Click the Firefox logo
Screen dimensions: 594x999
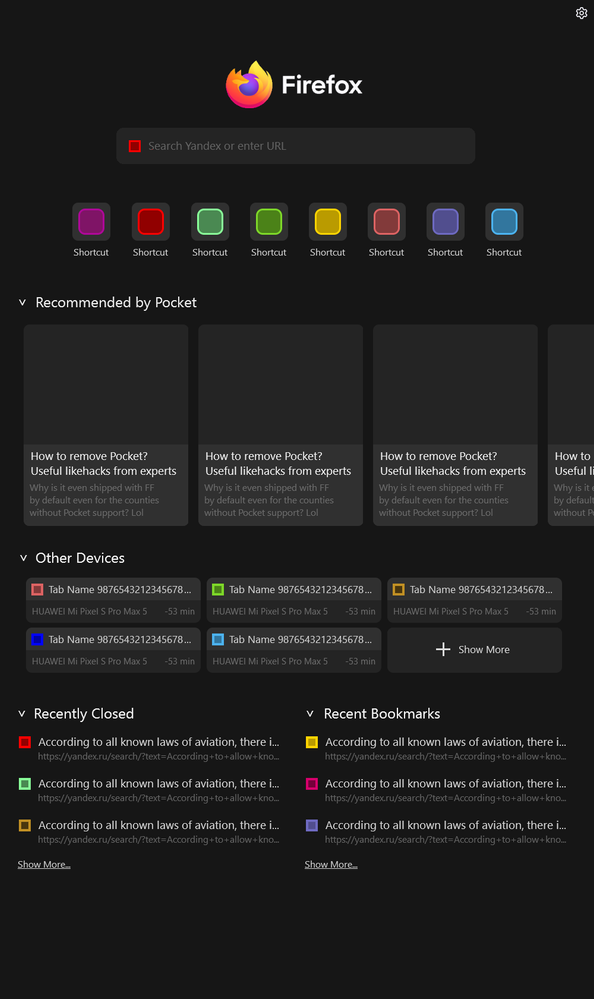pos(249,85)
